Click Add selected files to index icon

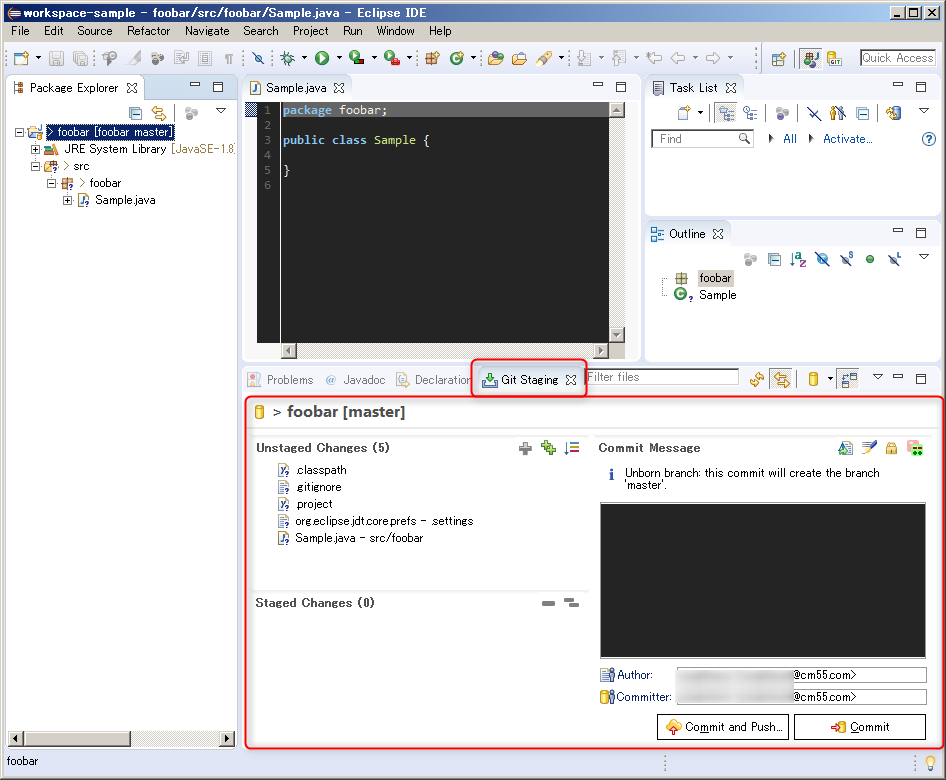click(525, 448)
